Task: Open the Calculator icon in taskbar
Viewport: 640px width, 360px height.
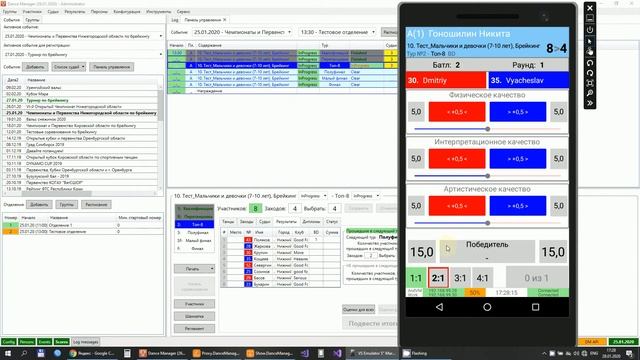Action: pos(127,353)
